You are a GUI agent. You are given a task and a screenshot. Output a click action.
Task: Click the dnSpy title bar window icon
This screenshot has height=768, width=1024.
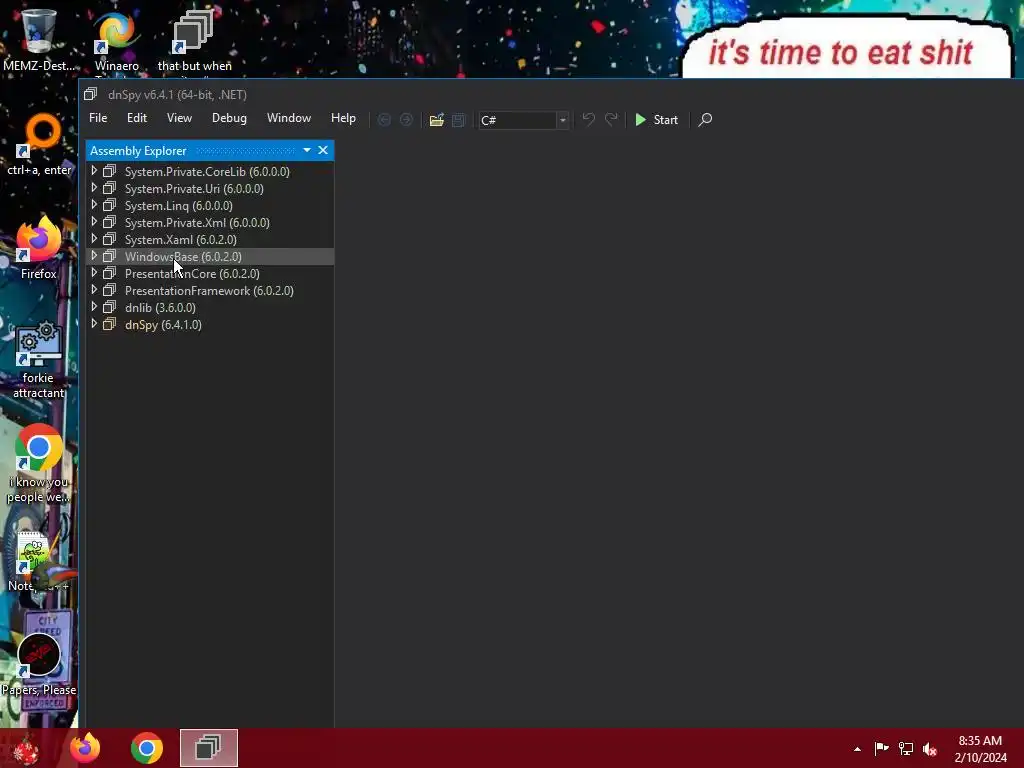point(91,94)
